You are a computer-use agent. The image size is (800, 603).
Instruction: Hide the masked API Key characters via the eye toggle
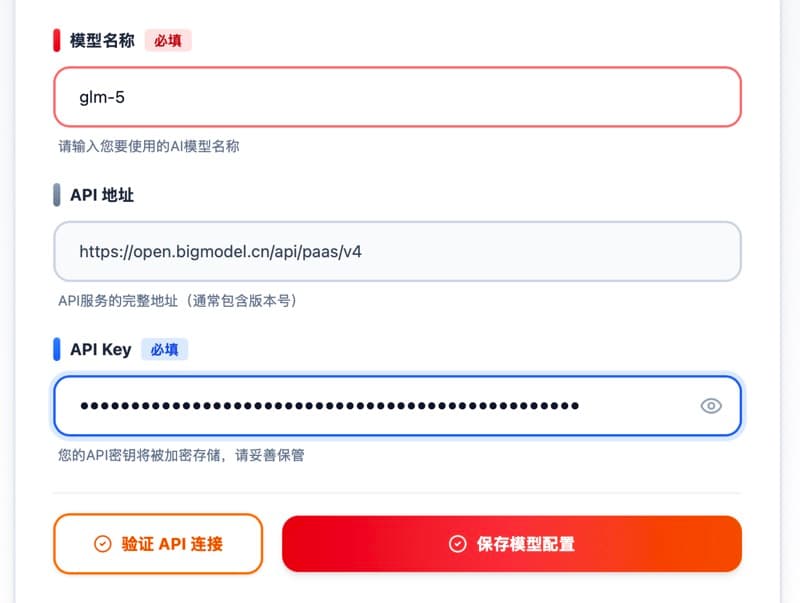(711, 405)
